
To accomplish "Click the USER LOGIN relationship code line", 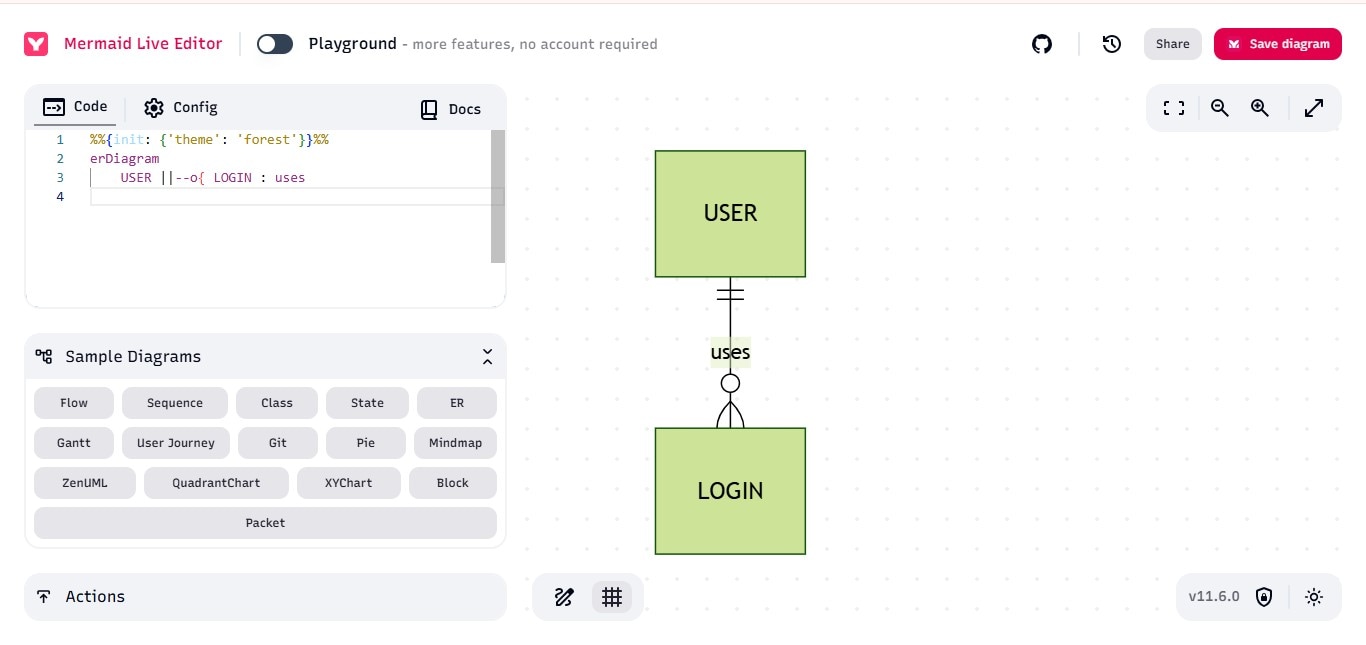I will [x=213, y=178].
